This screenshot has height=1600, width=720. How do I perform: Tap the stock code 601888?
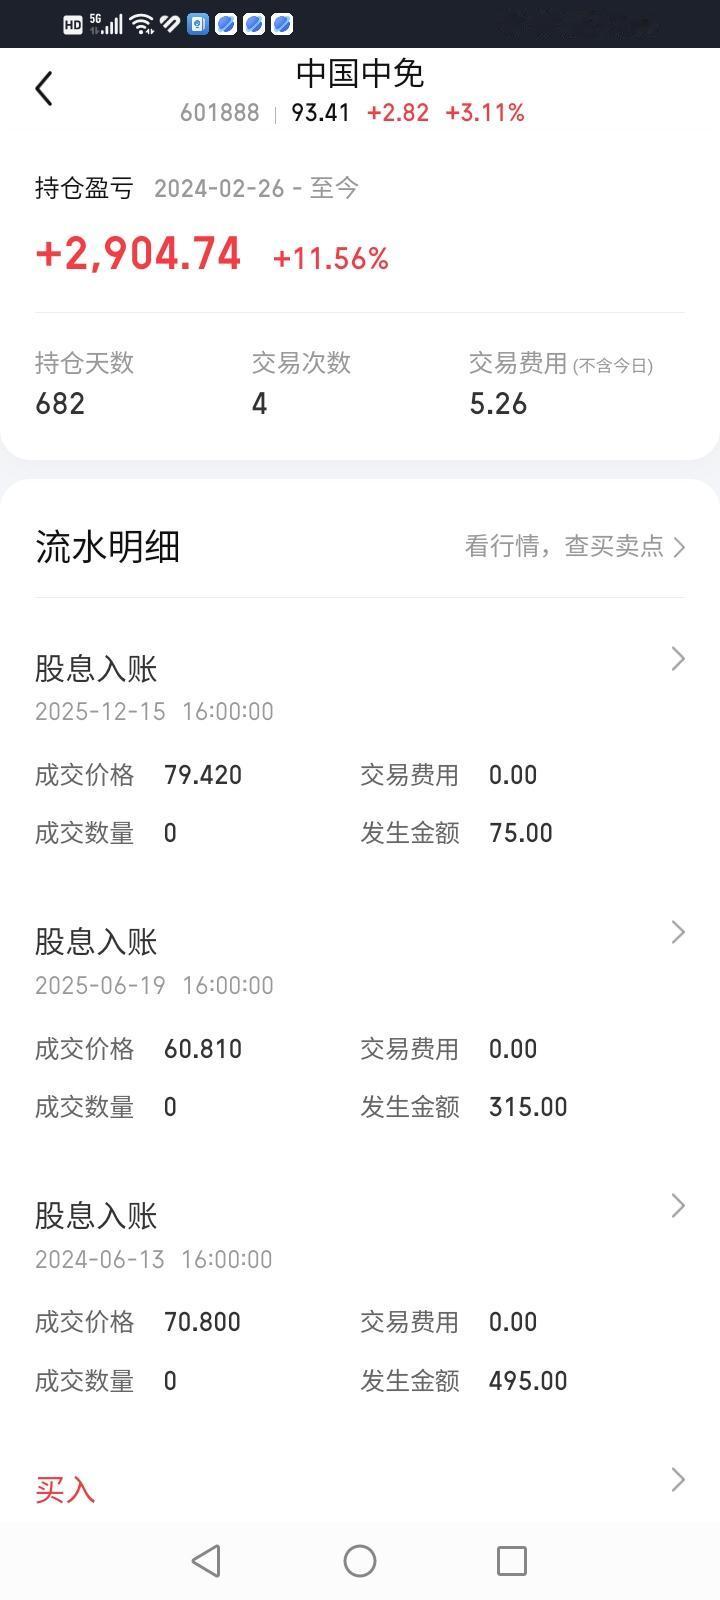(220, 113)
